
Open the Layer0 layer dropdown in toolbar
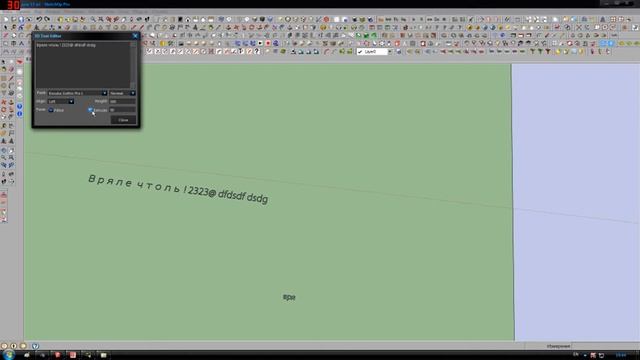(374, 52)
